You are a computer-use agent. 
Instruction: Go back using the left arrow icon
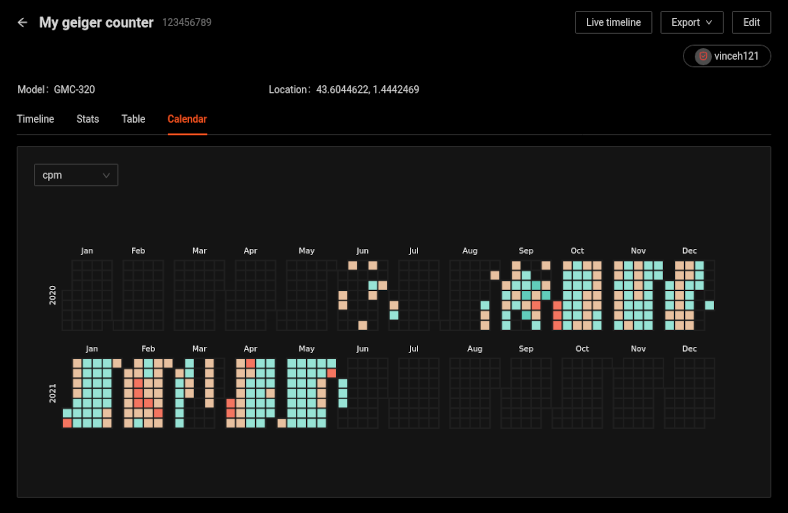click(x=22, y=22)
